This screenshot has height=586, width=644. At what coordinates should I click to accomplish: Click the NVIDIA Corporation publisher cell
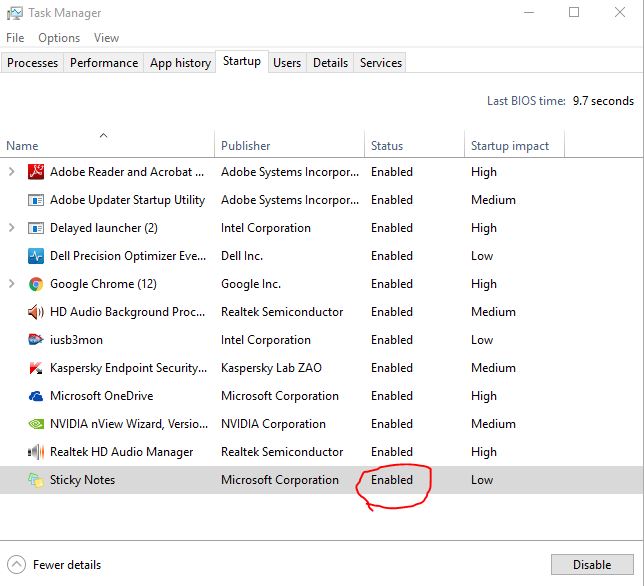pyautogui.click(x=273, y=424)
